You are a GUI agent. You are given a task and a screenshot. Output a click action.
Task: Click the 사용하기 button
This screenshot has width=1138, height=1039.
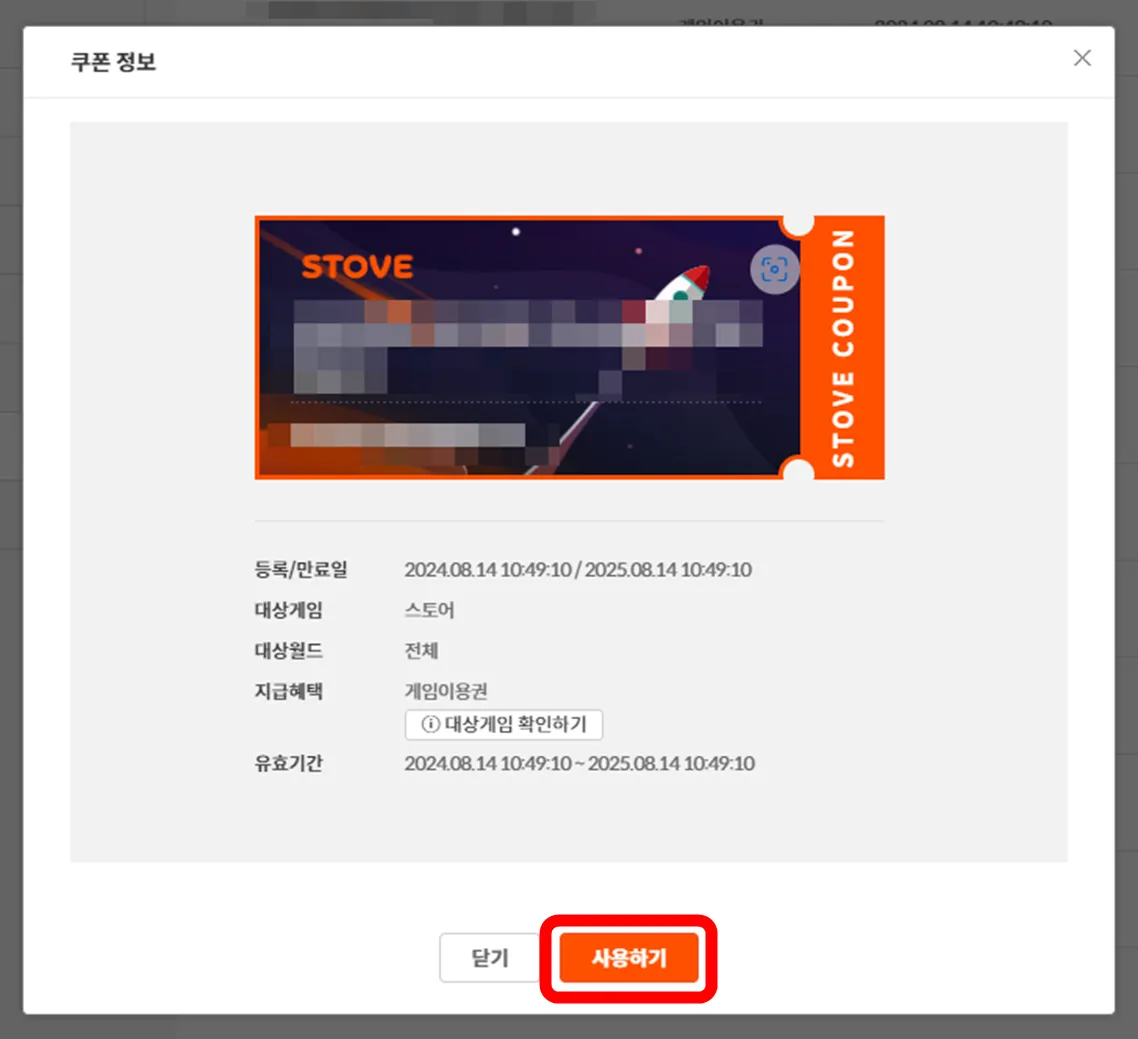coord(629,958)
